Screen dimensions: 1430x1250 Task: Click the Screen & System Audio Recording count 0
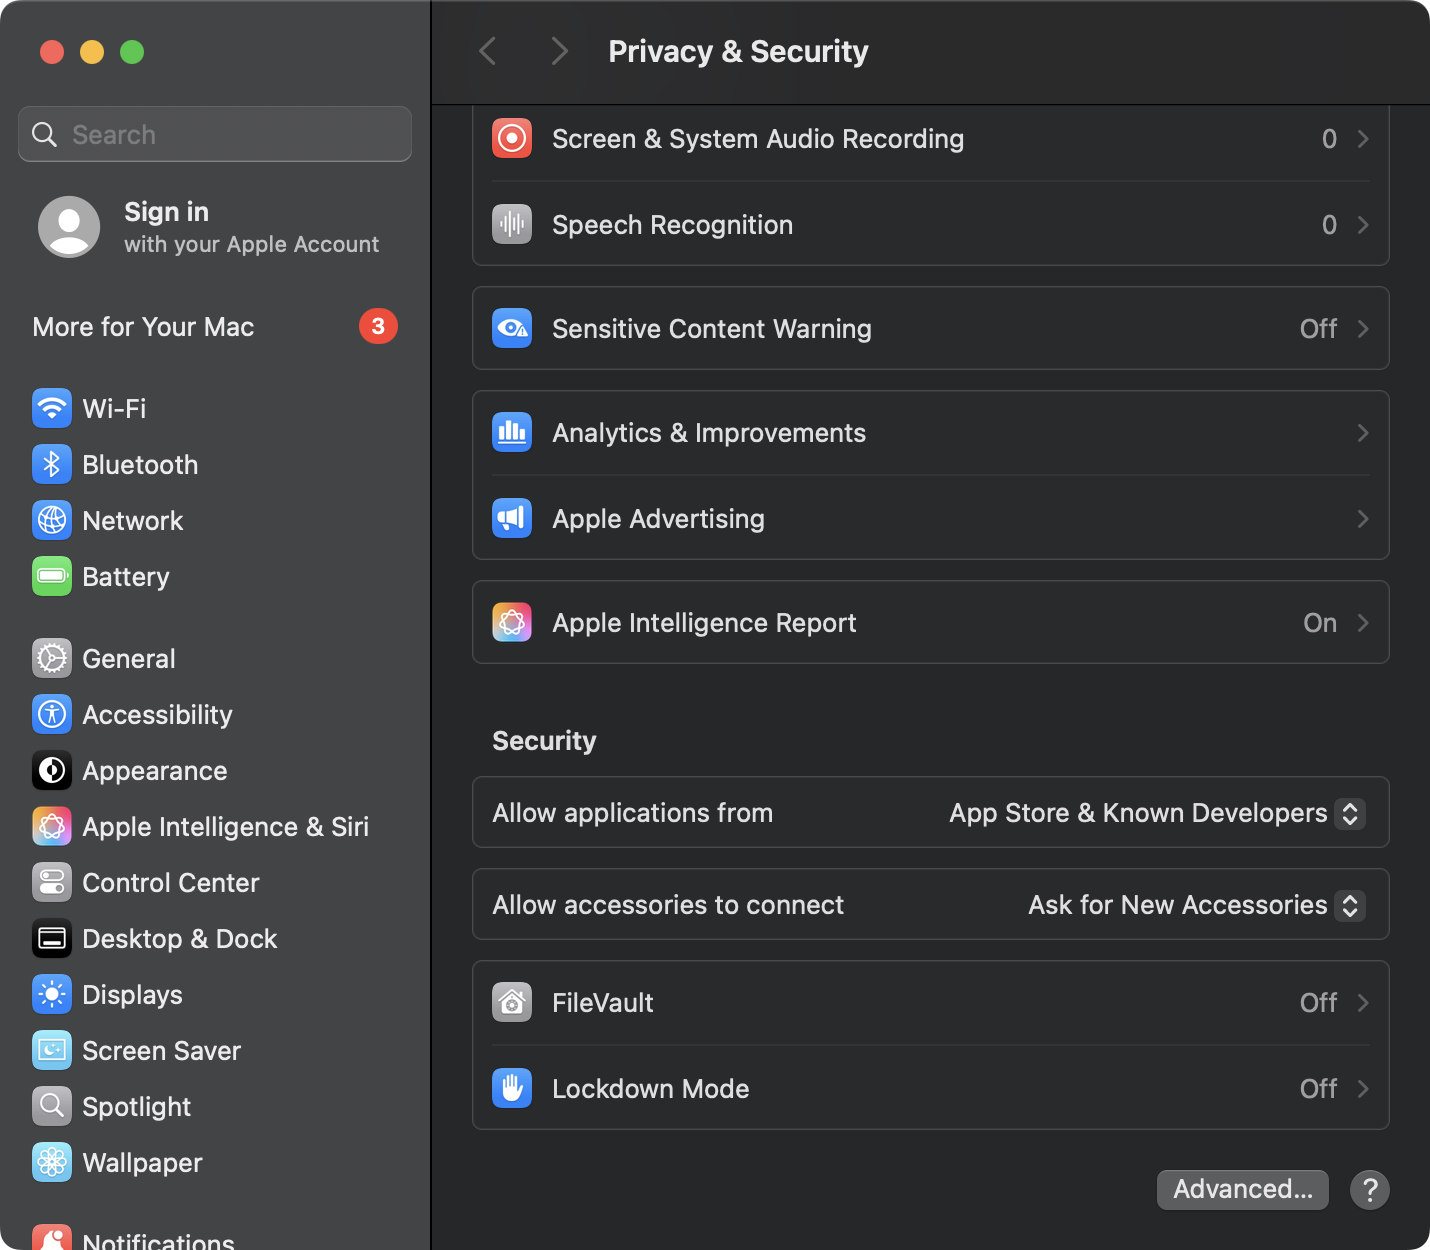(1329, 139)
